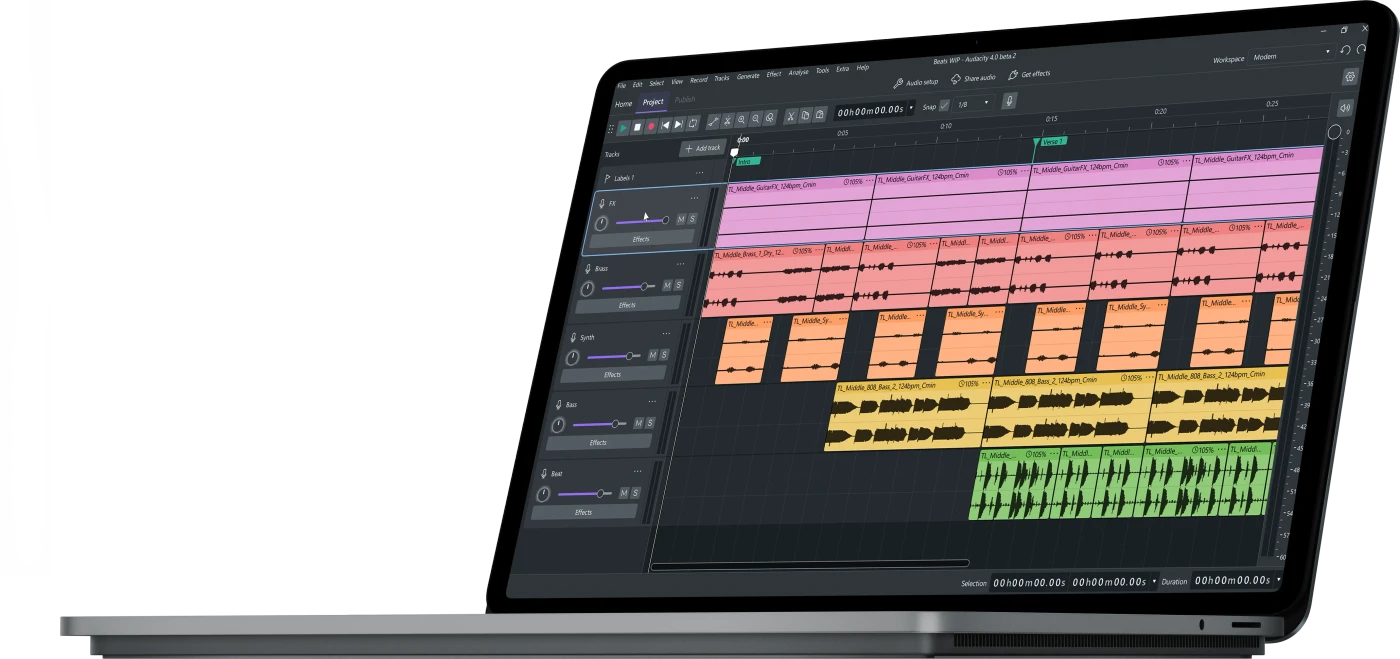Click the zoom to fit icon
Viewport: 1400px width, 659px height.
pos(769,117)
